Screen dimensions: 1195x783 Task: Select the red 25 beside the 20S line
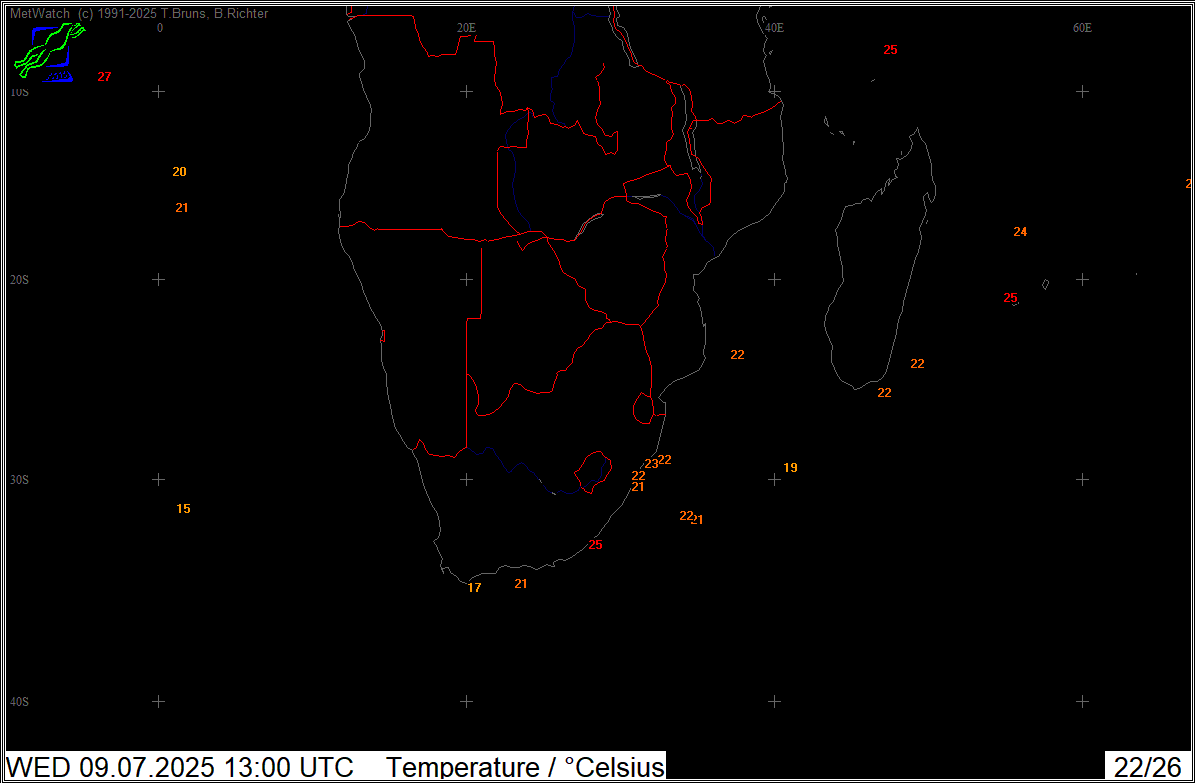click(x=1010, y=297)
